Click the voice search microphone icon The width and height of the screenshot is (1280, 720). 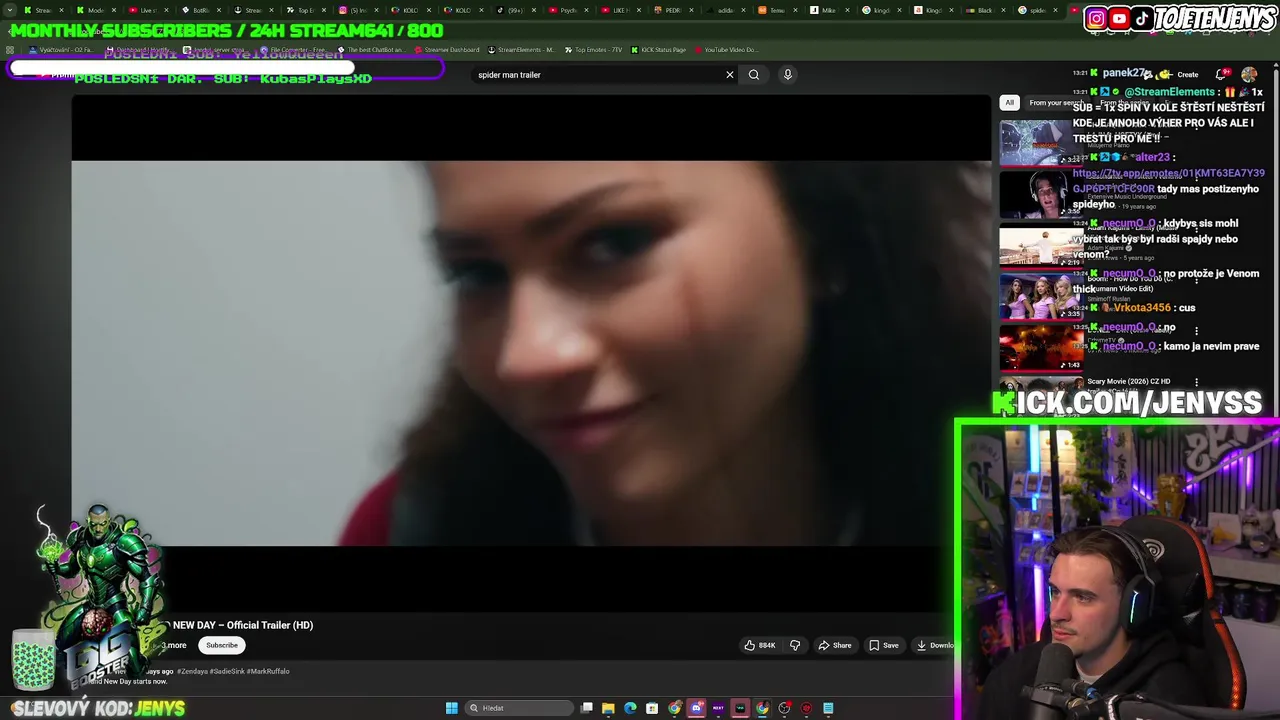point(788,75)
